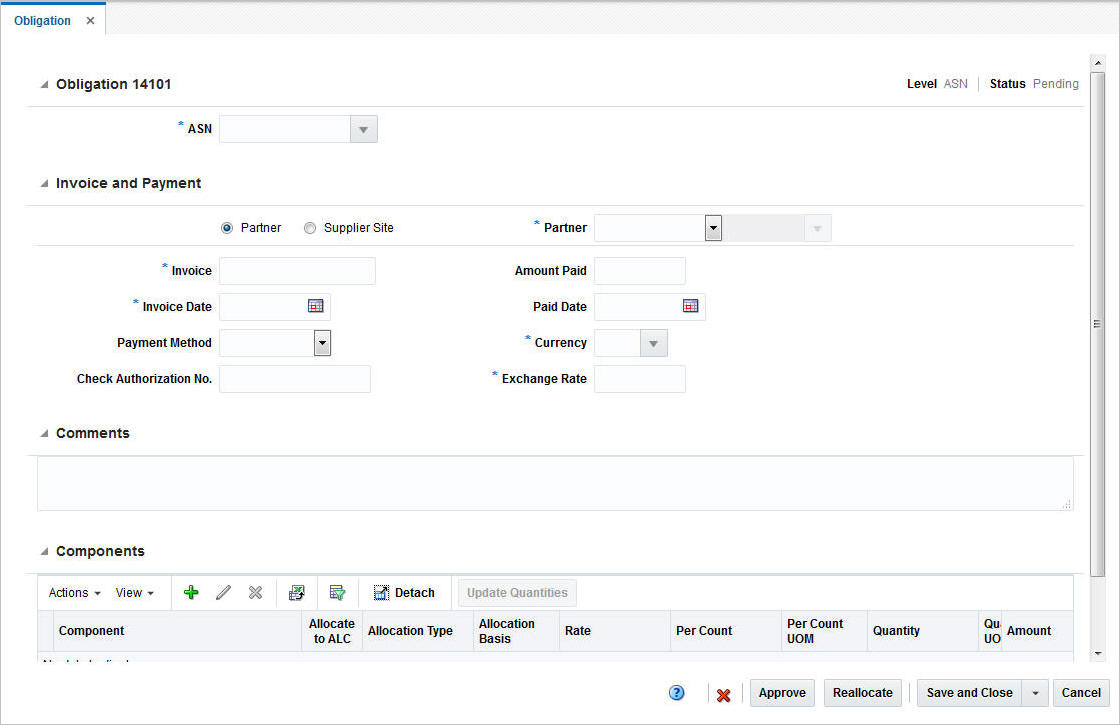Click the vertical scrollbar down arrow
Screen dimensions: 1120x725
pos(1098,654)
